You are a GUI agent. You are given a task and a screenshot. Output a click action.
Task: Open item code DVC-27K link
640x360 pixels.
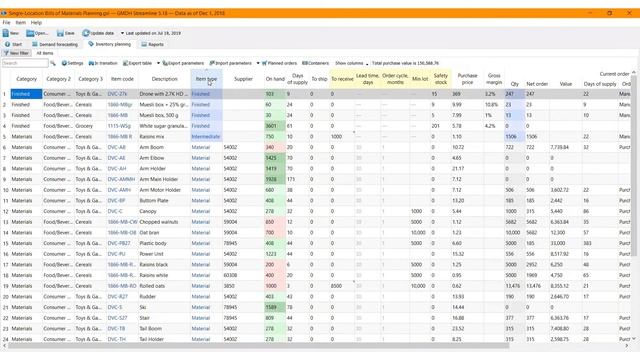pos(117,94)
